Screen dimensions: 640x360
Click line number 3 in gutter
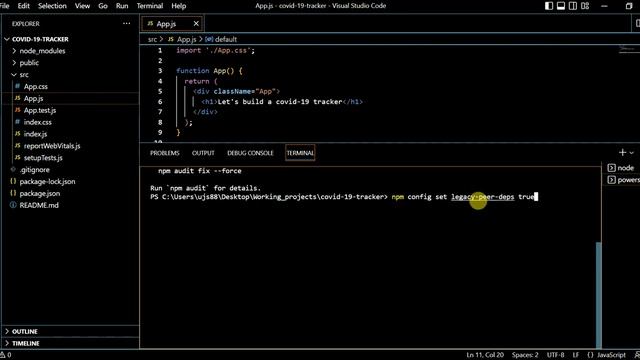160,71
